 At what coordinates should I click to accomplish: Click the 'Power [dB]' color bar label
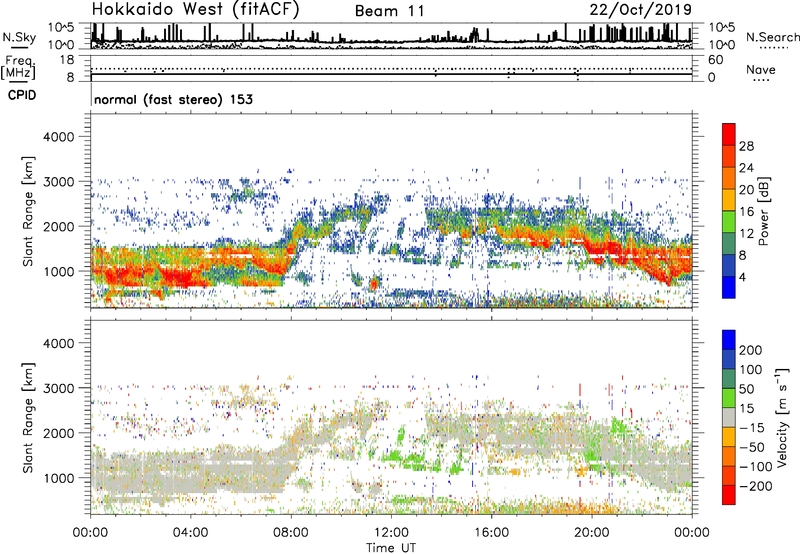(764, 211)
